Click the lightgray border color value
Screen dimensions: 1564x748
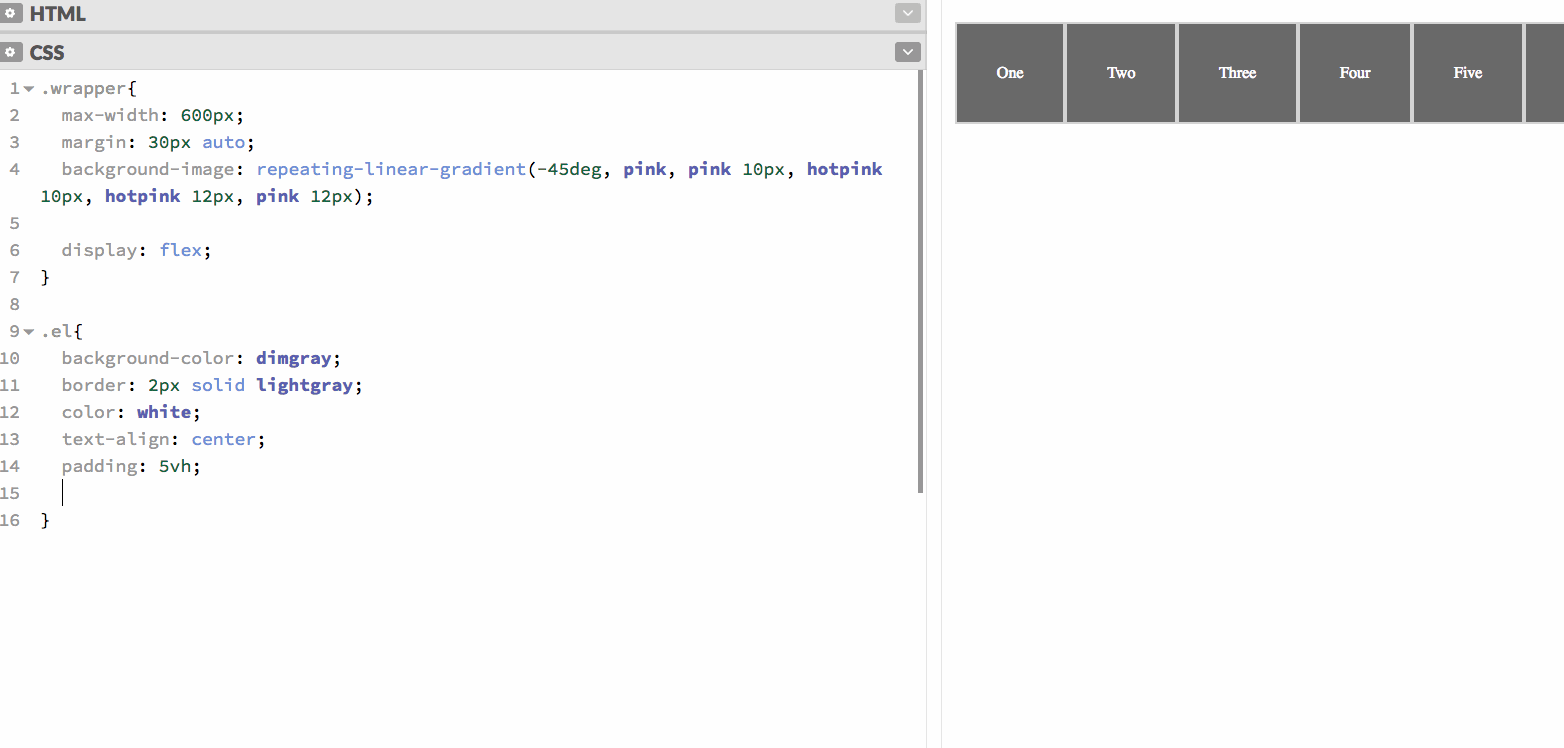pyautogui.click(x=304, y=385)
